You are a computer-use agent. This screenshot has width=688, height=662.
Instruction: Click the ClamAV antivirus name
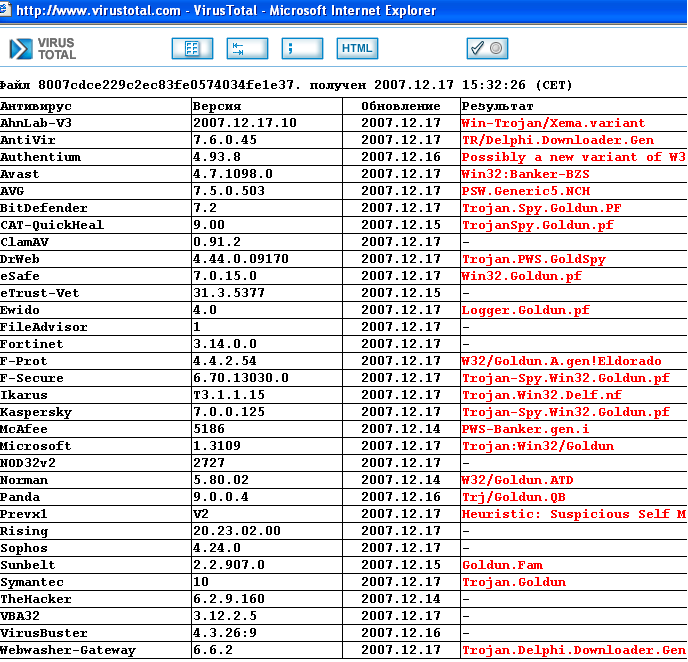24,242
